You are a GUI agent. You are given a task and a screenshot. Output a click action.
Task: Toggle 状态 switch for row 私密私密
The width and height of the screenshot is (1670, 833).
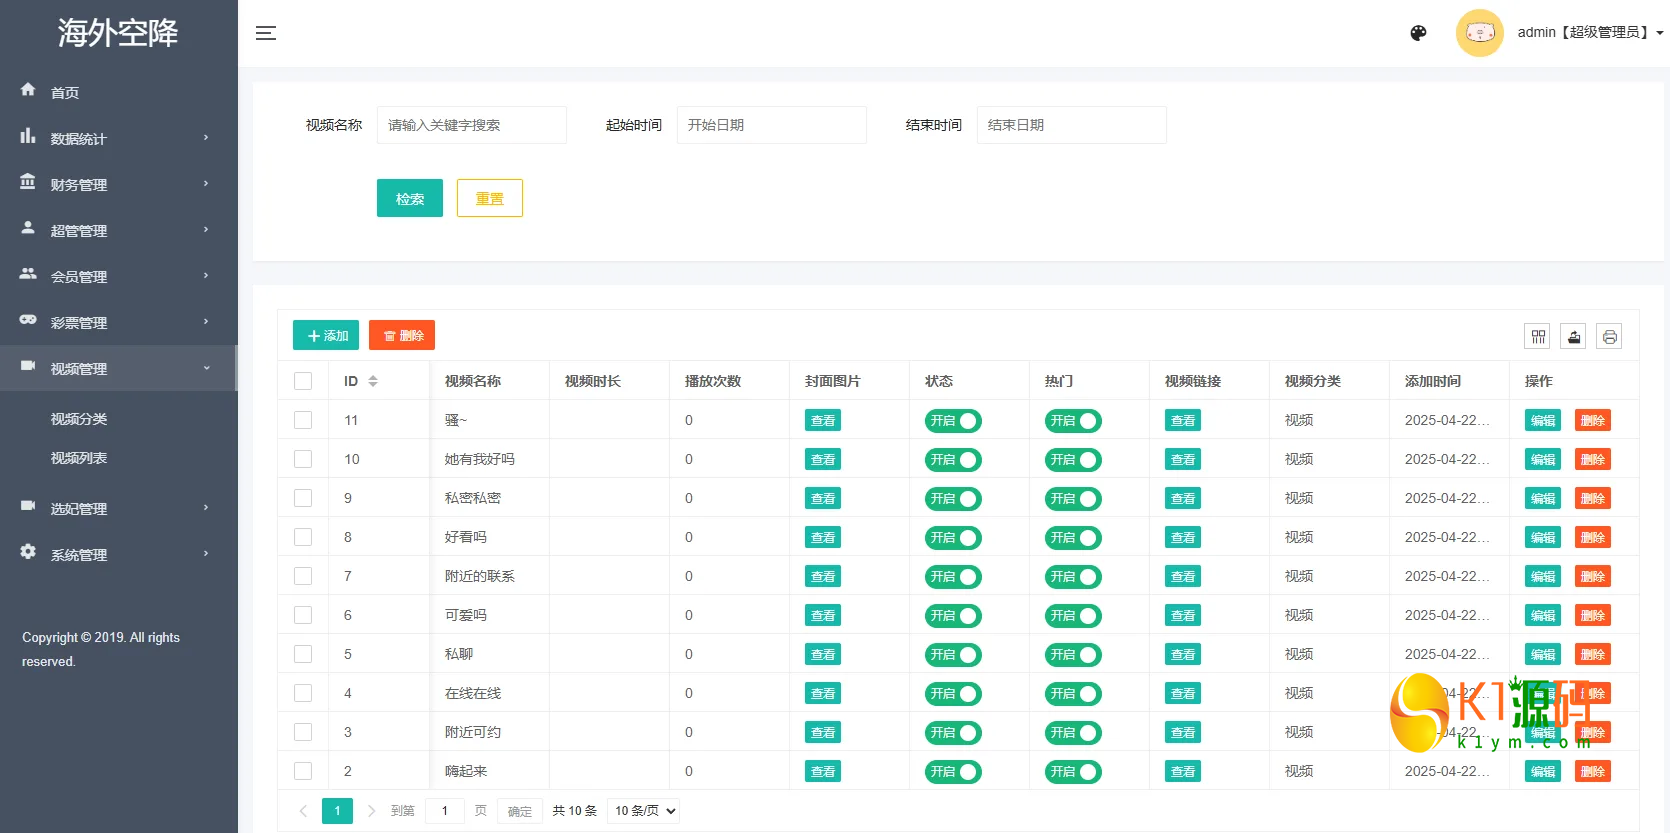click(x=953, y=499)
